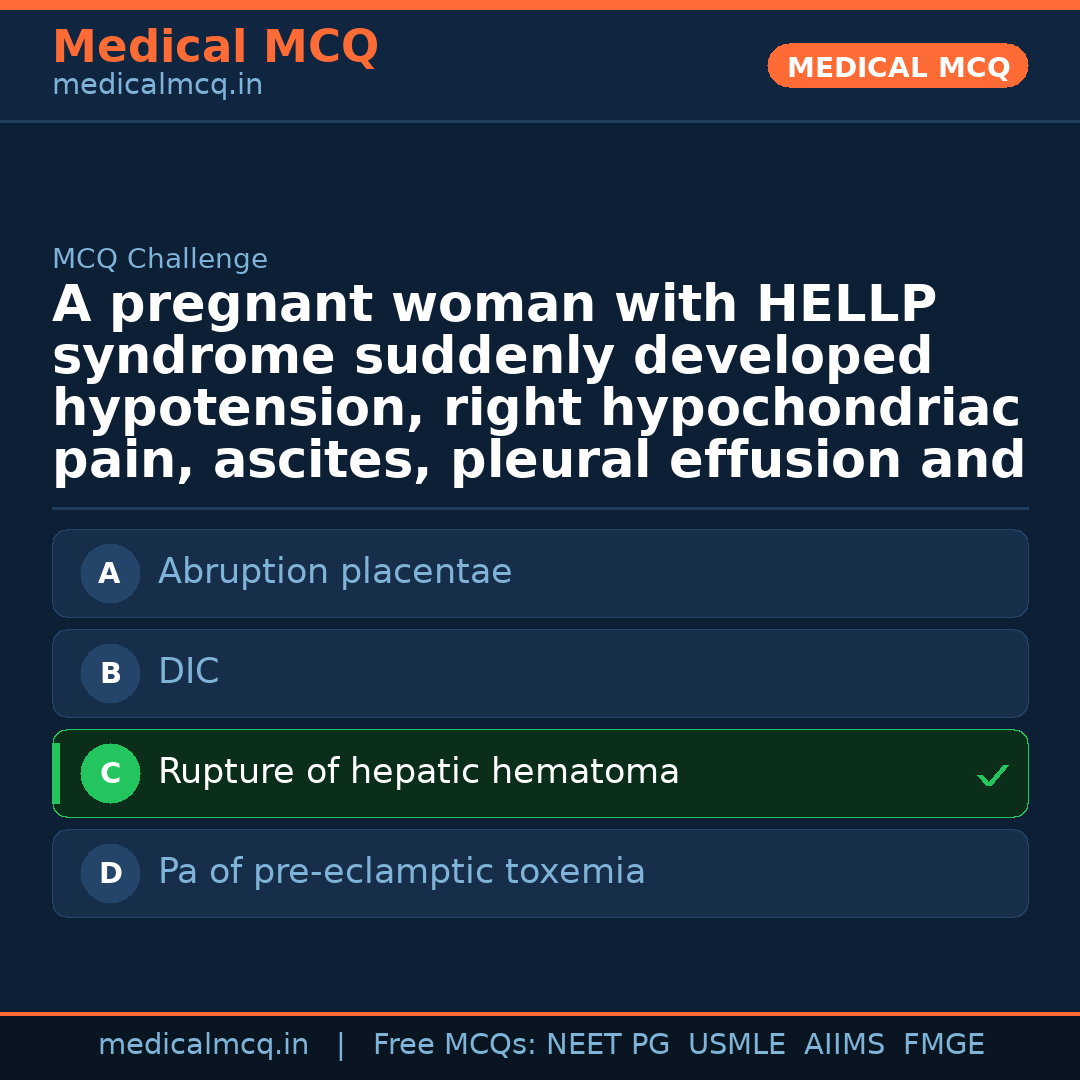Viewport: 1080px width, 1080px height.
Task: Click the HELLP syndrome question text
Action: tap(538, 383)
